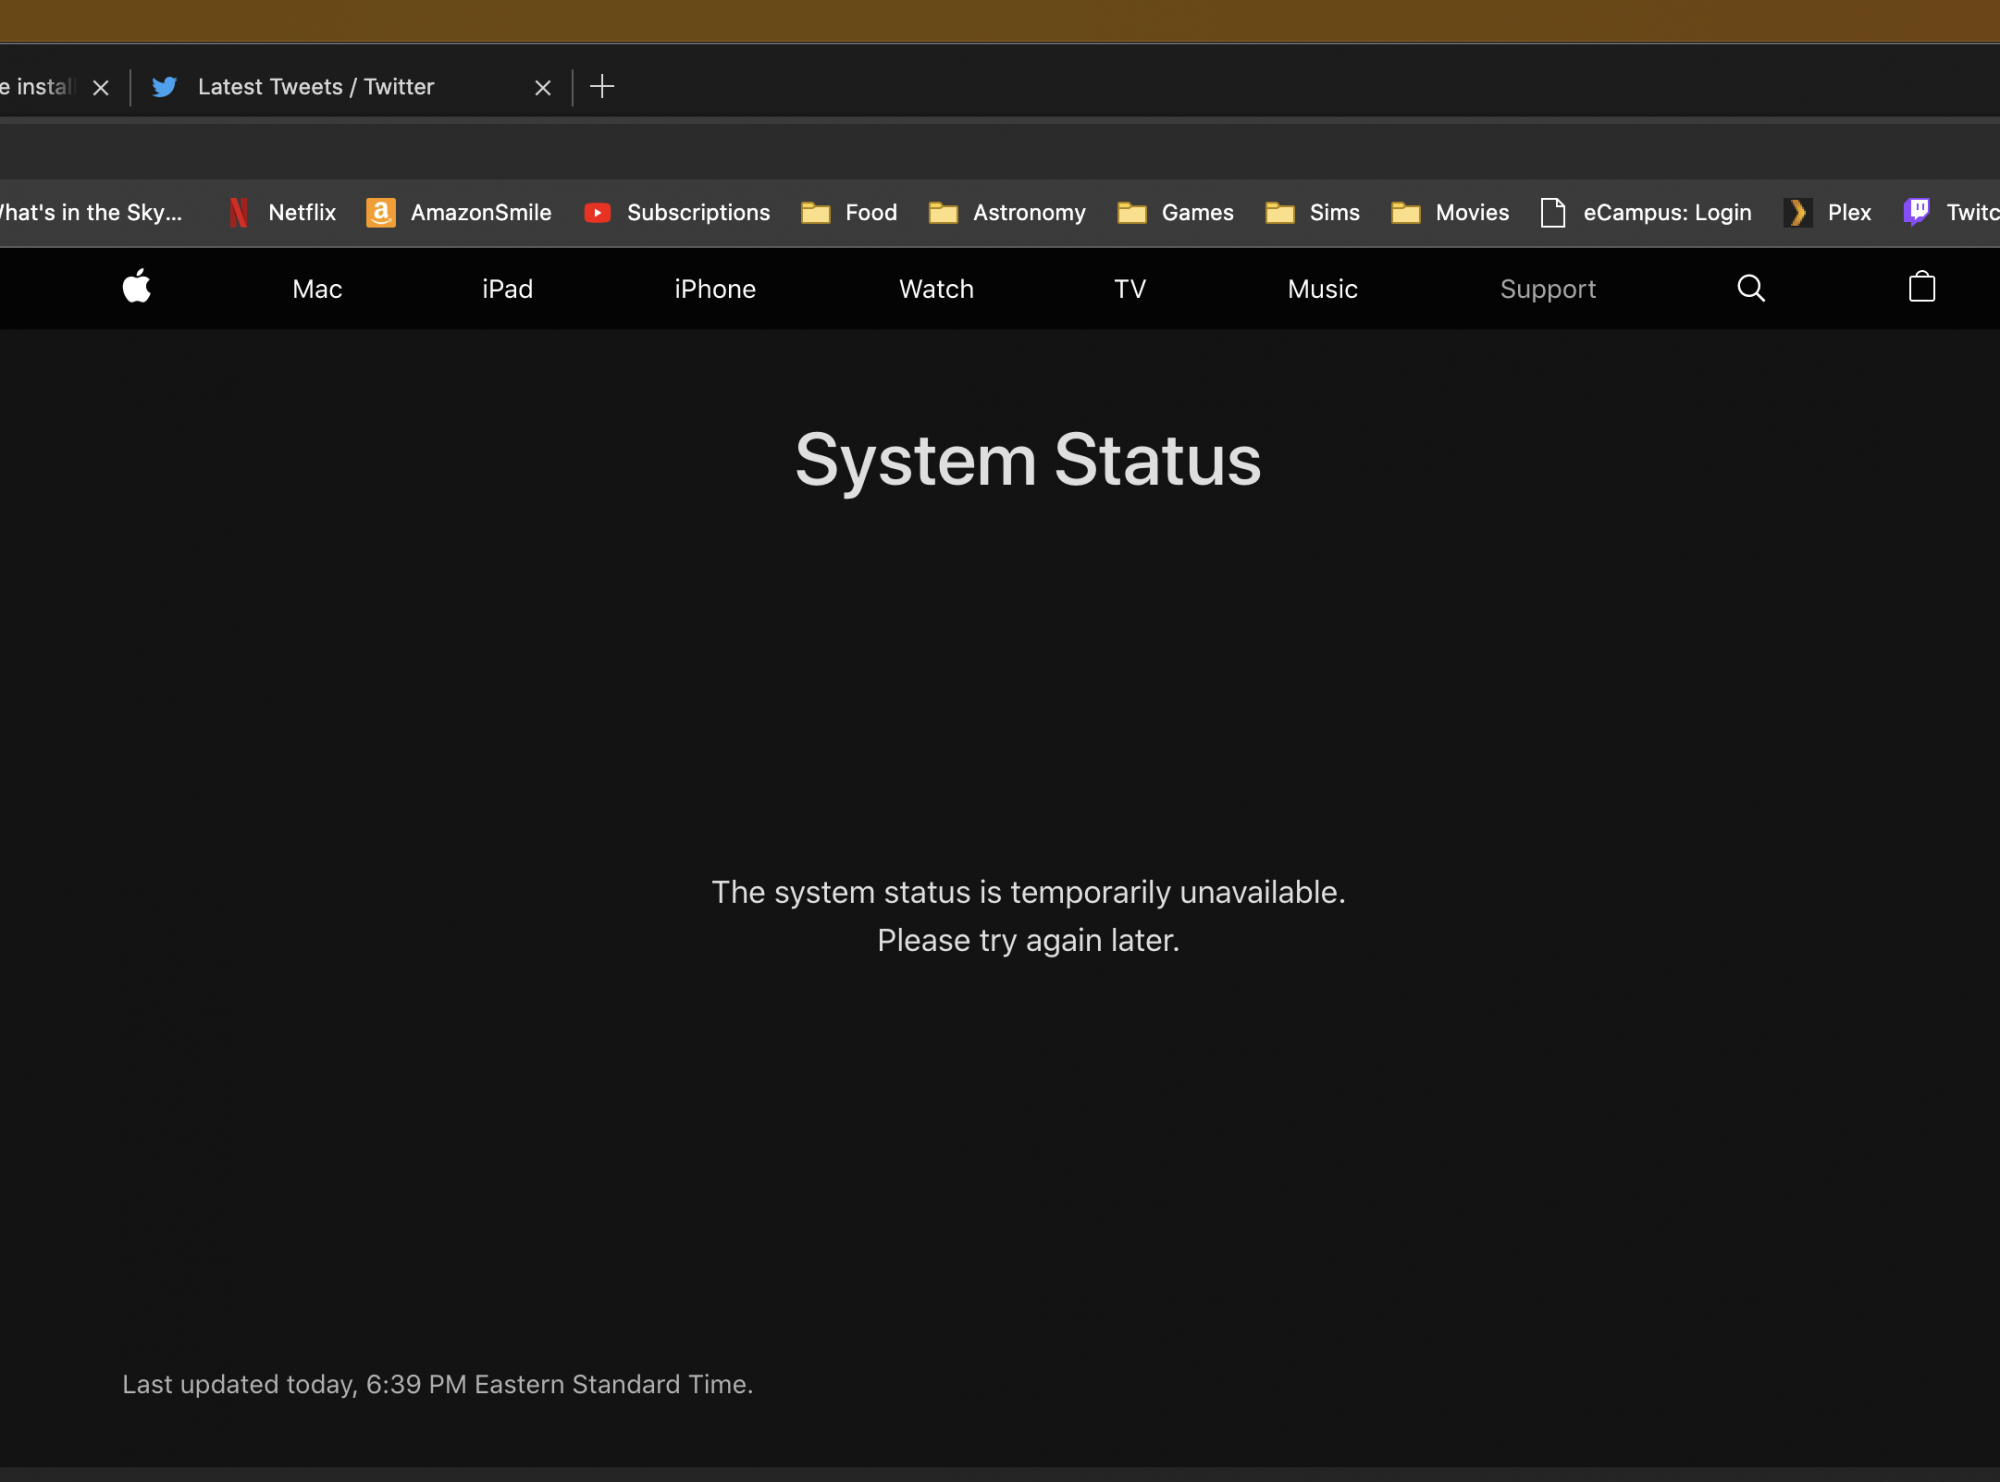Open new tab with plus icon
Viewport: 2000px width, 1482px height.
pyautogui.click(x=602, y=87)
